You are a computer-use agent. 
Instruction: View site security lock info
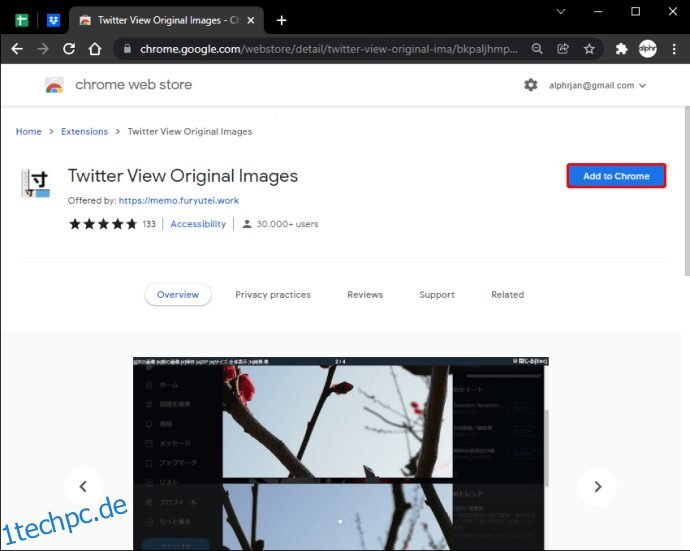pyautogui.click(x=127, y=49)
